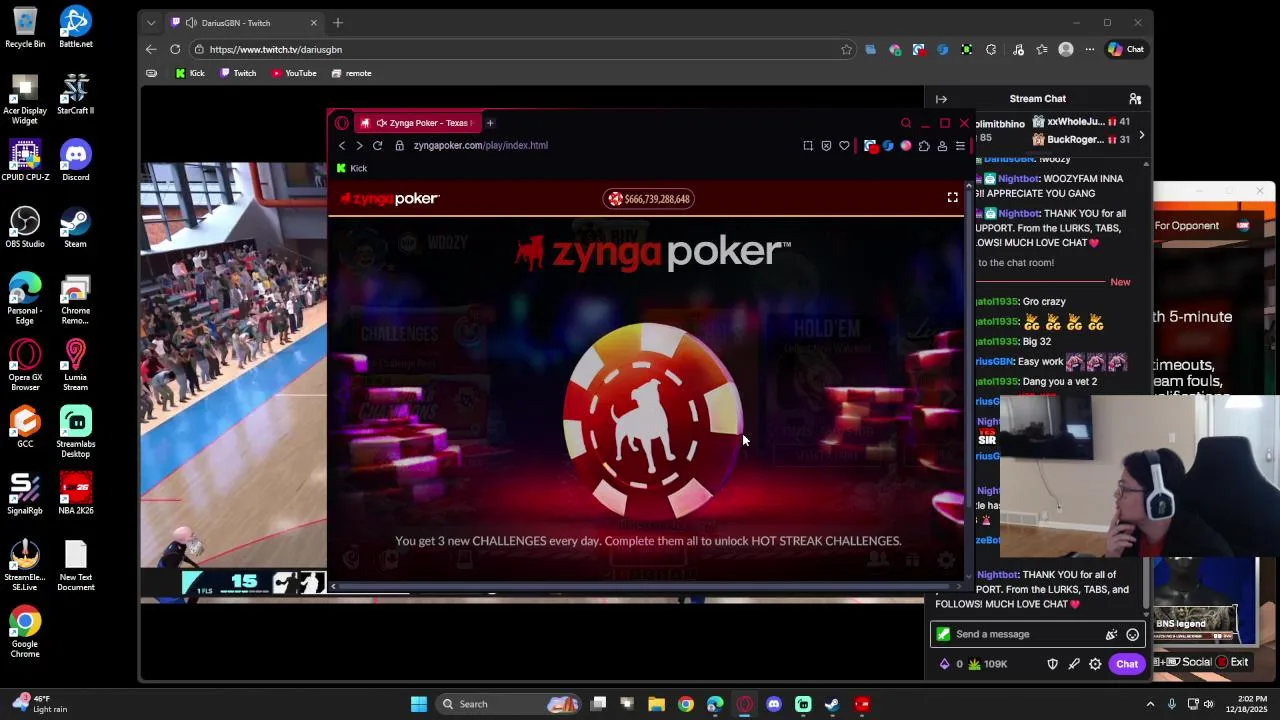Open Edge settings and more ellipsis
1280x720 pixels.
click(x=1089, y=49)
